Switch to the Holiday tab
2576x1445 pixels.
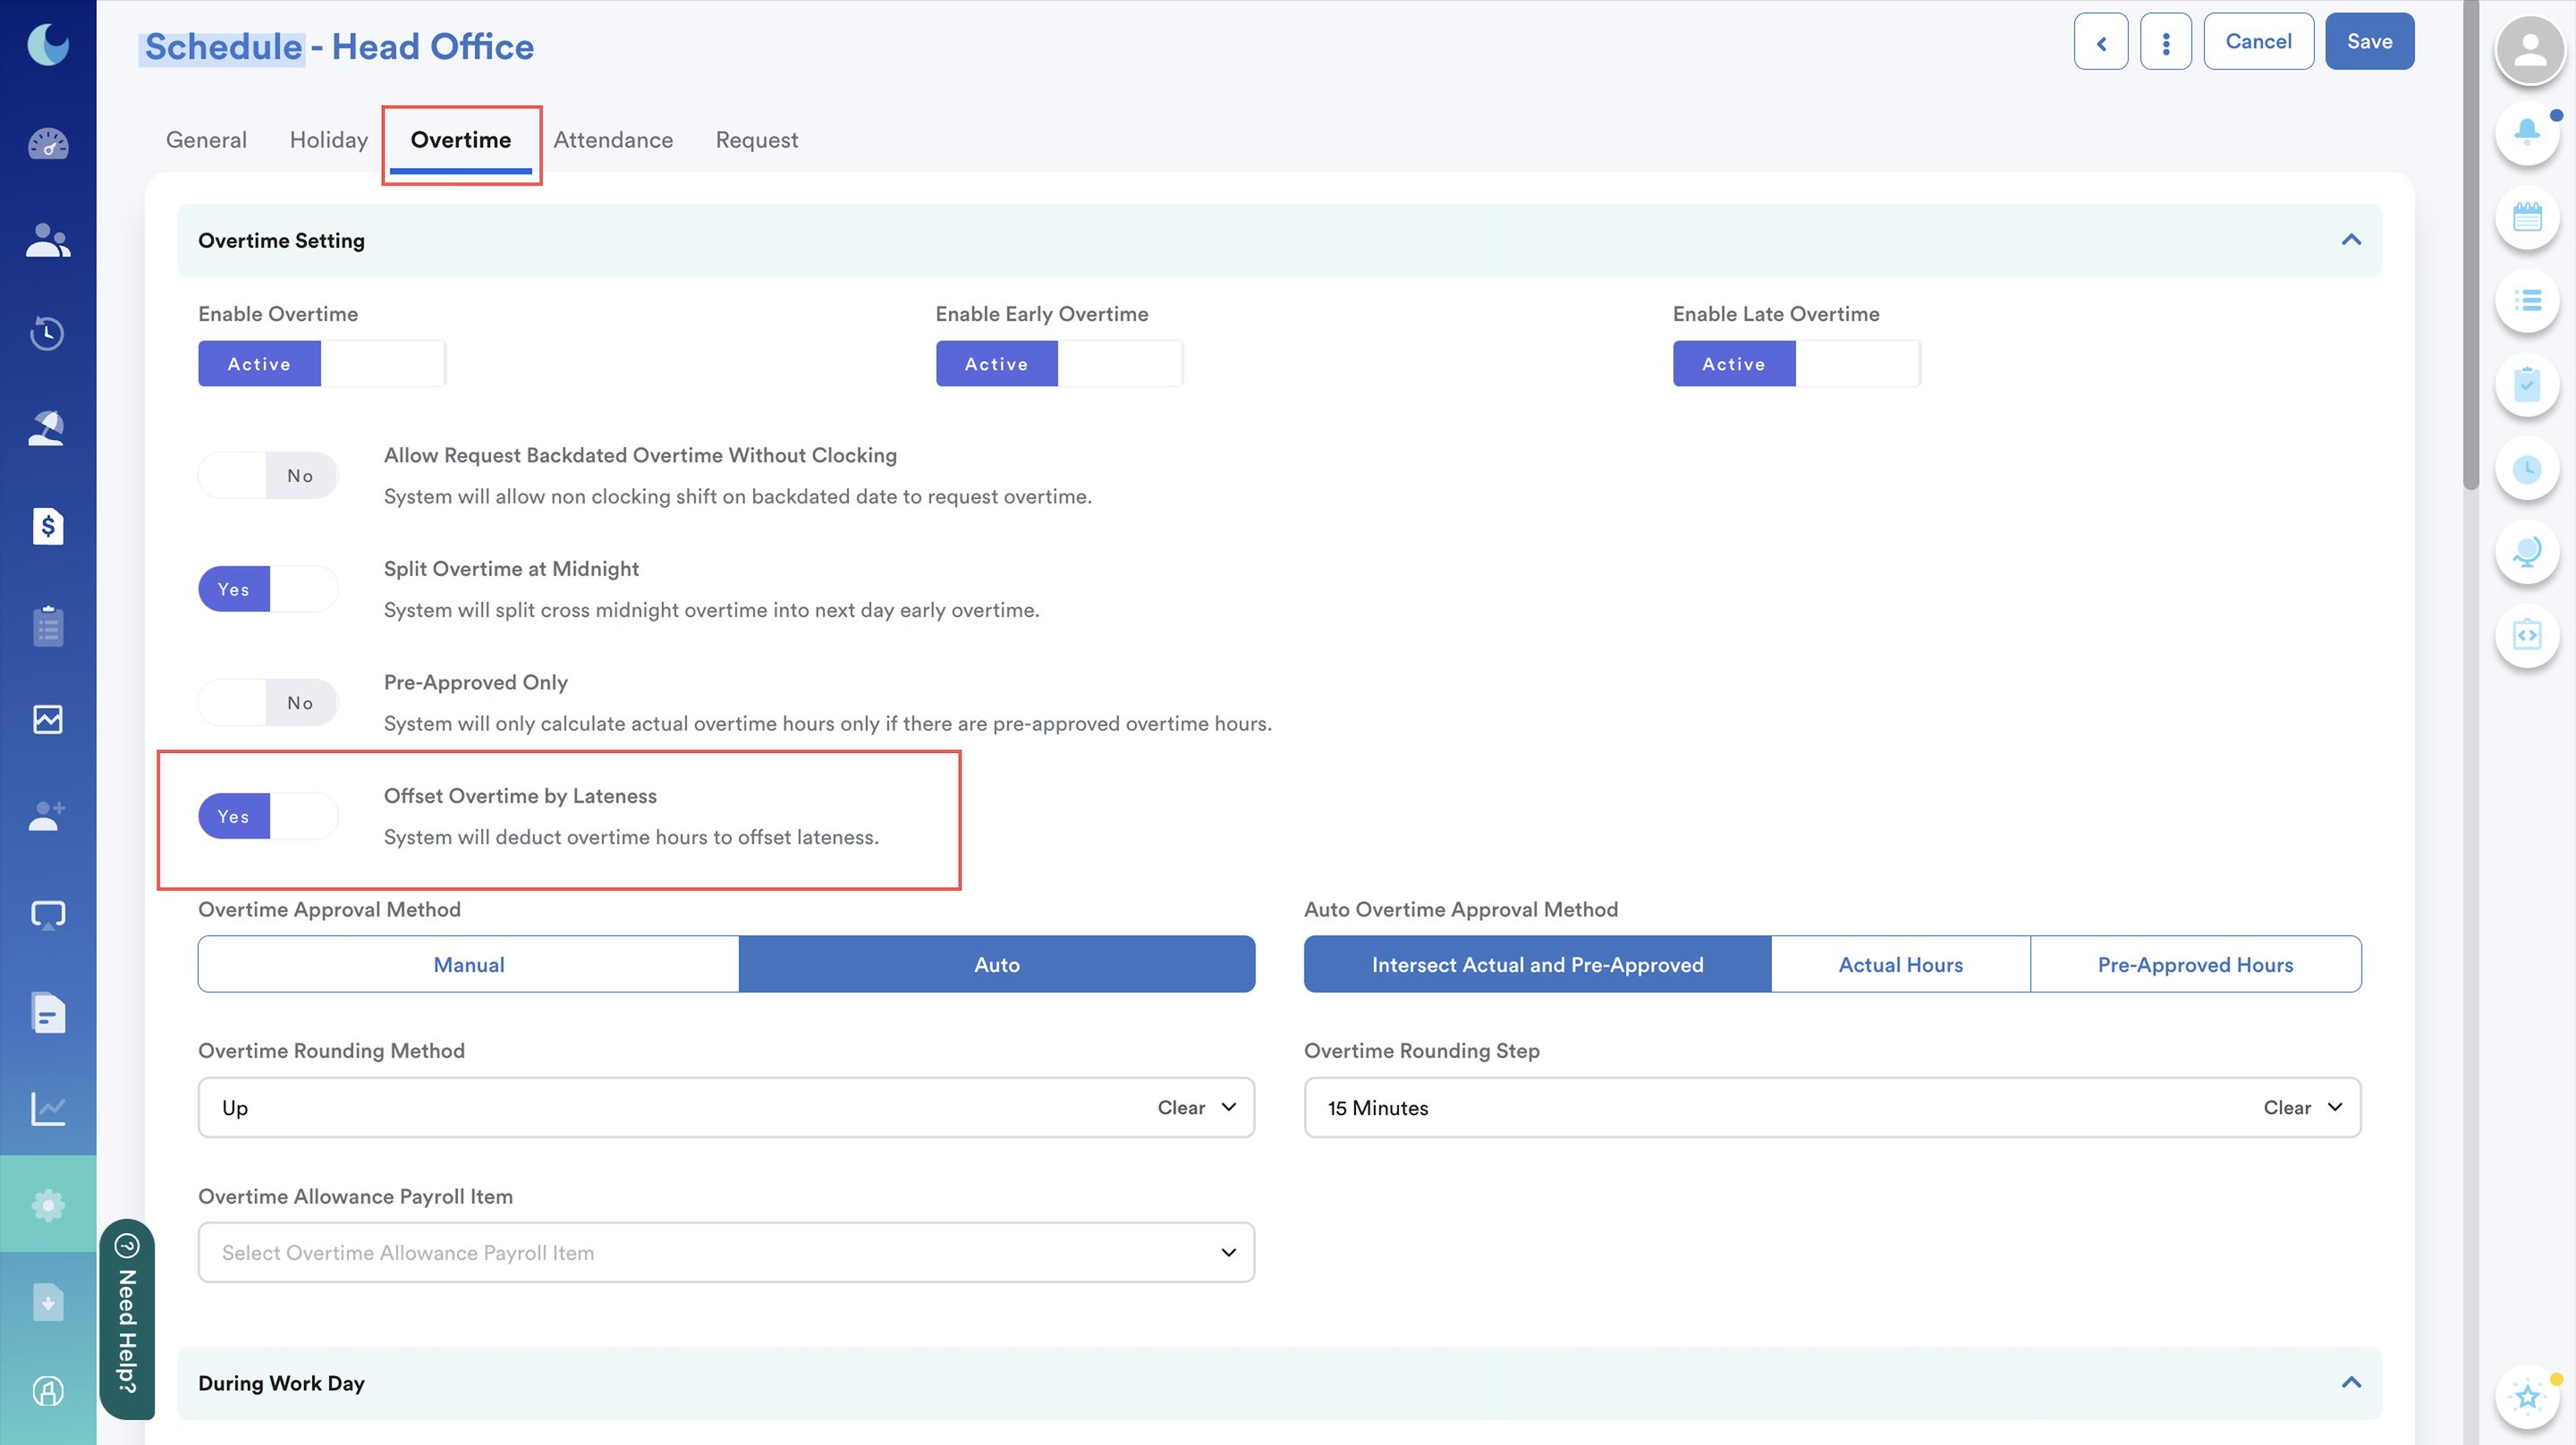328,140
